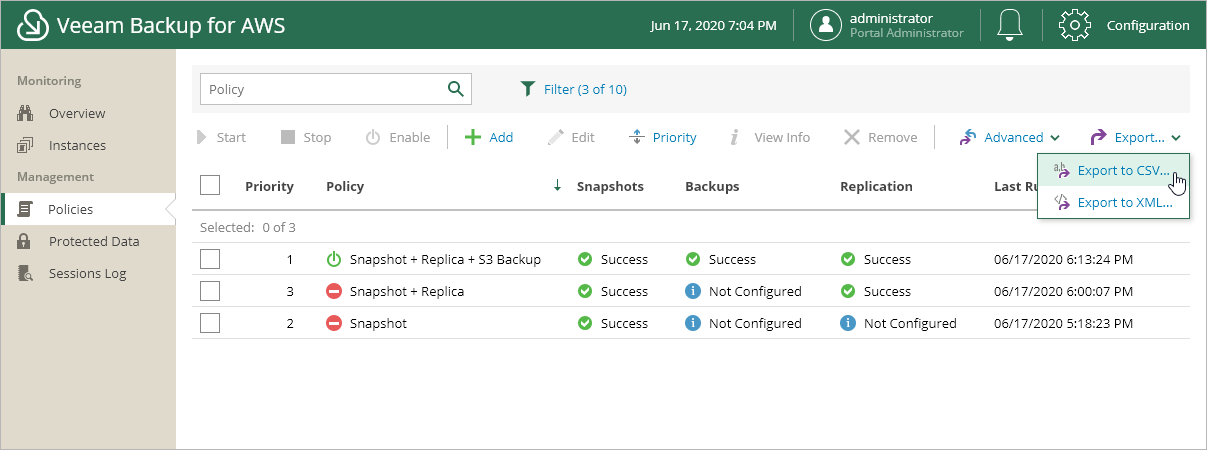Image resolution: width=1207 pixels, height=450 pixels.
Task: Click Export to XML icon
Action: point(1062,202)
